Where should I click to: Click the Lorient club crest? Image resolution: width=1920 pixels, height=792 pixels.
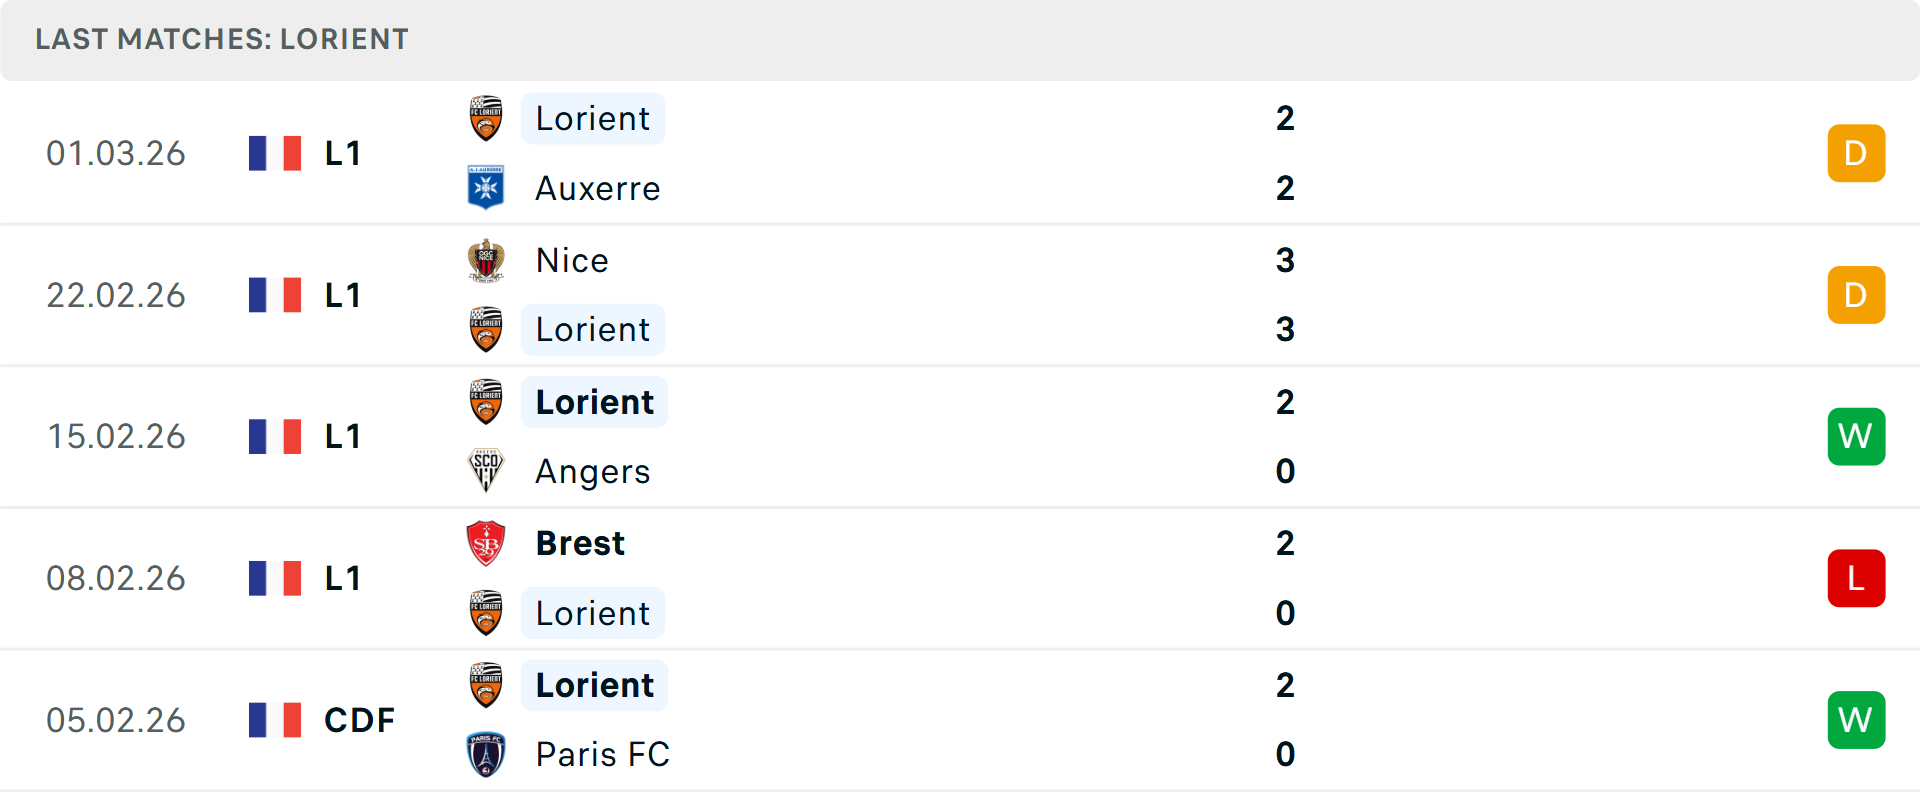point(486,118)
